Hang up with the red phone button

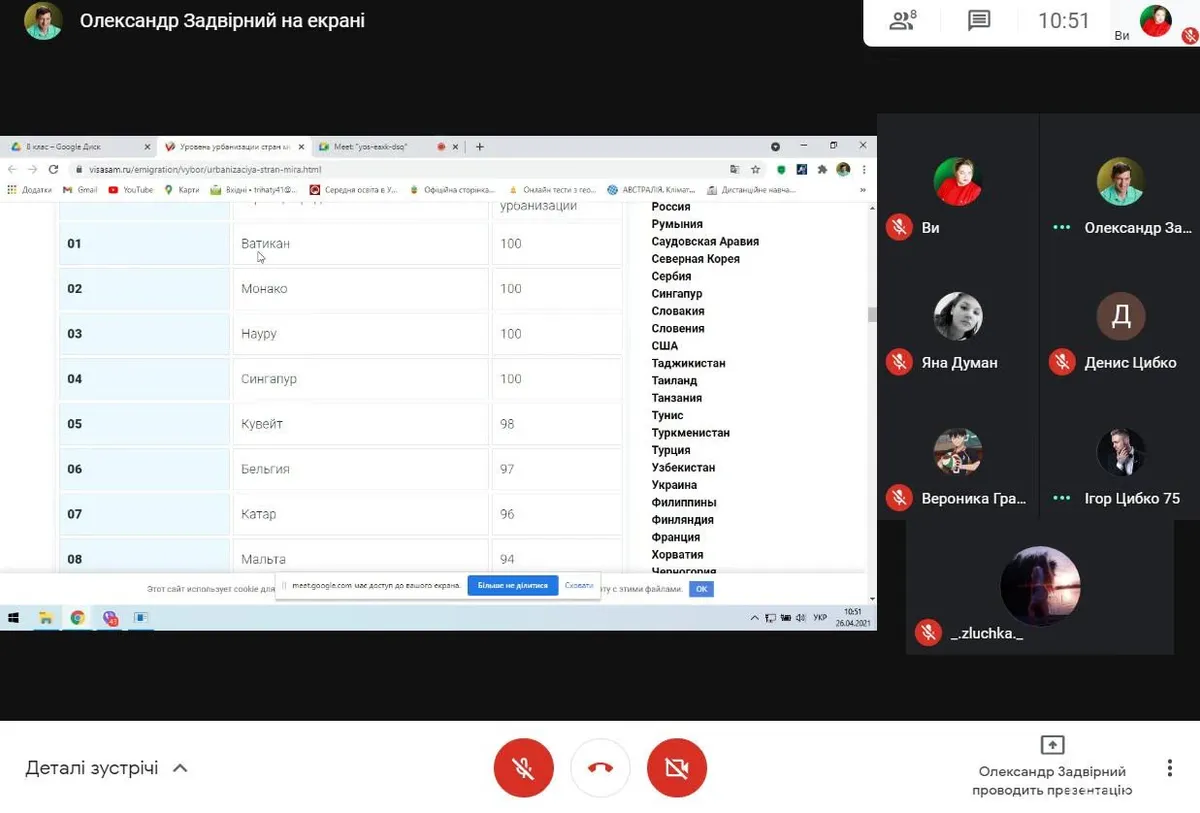coord(600,768)
